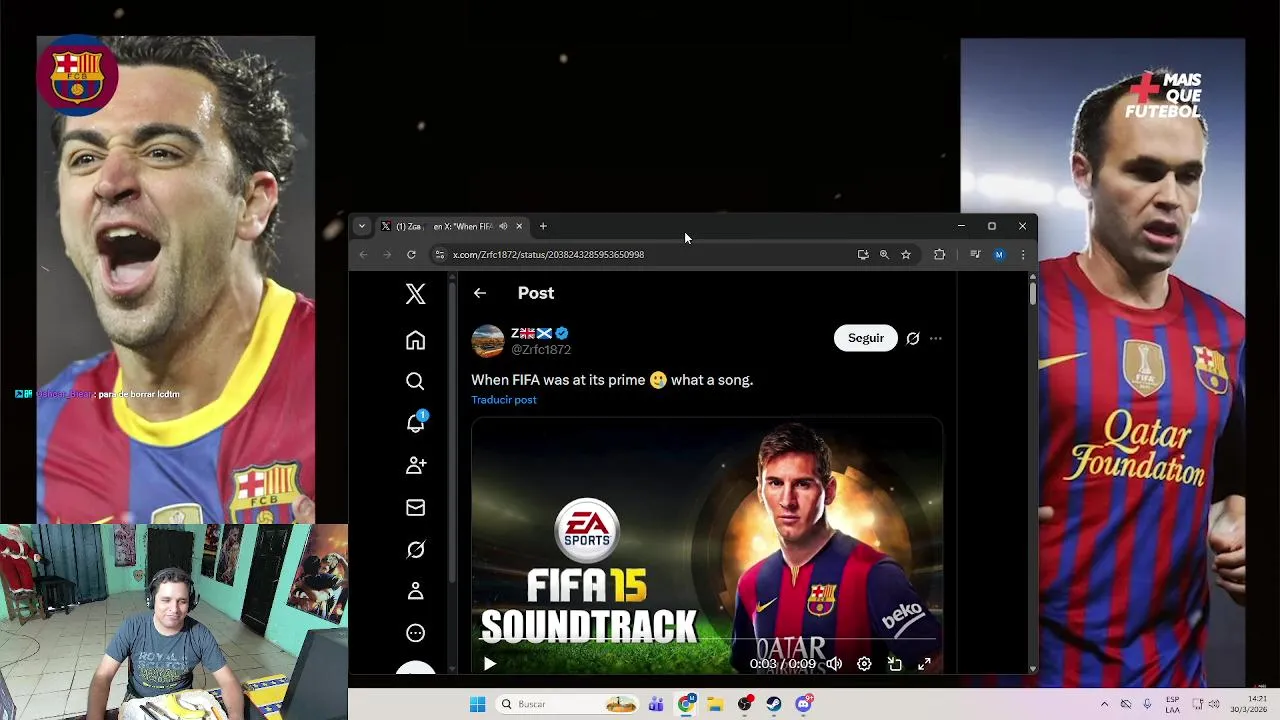Image resolution: width=1280 pixels, height=720 pixels.
Task: Open the Chrome extensions puzzle icon
Action: pyautogui.click(x=939, y=255)
